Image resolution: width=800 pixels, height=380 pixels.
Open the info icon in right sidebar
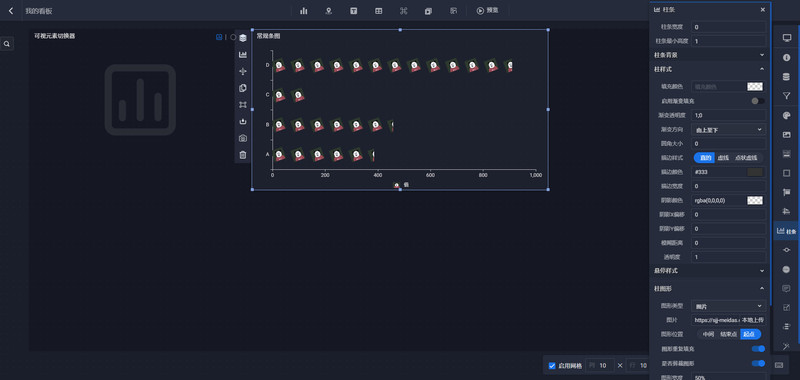[786, 58]
